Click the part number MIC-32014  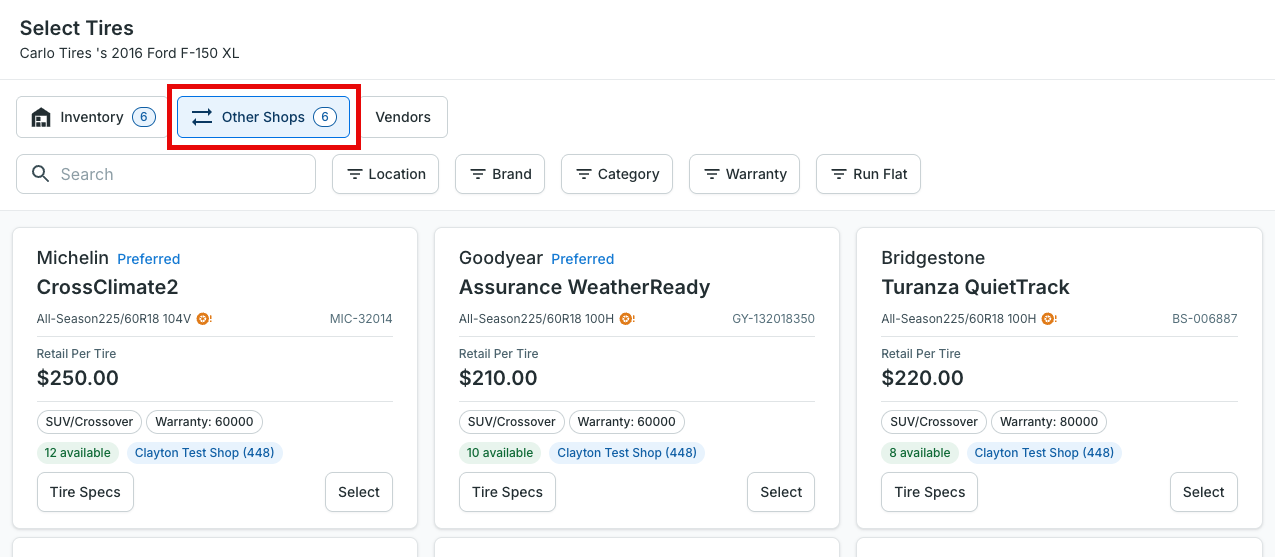click(361, 319)
